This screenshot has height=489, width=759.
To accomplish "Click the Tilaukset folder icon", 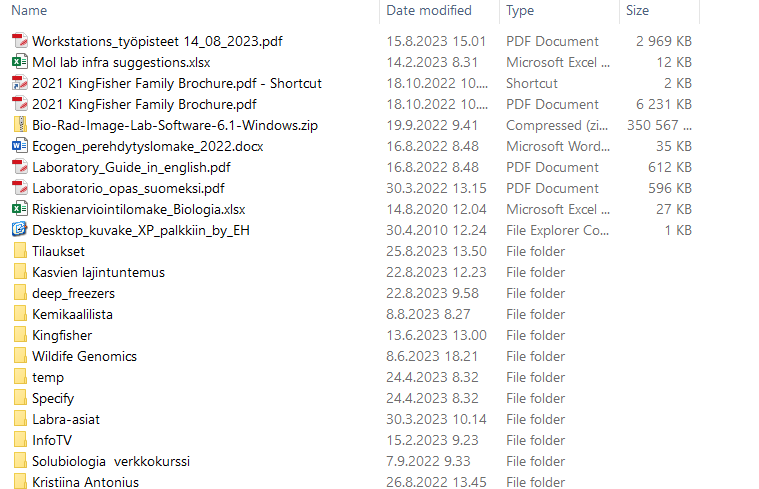I will (20, 251).
